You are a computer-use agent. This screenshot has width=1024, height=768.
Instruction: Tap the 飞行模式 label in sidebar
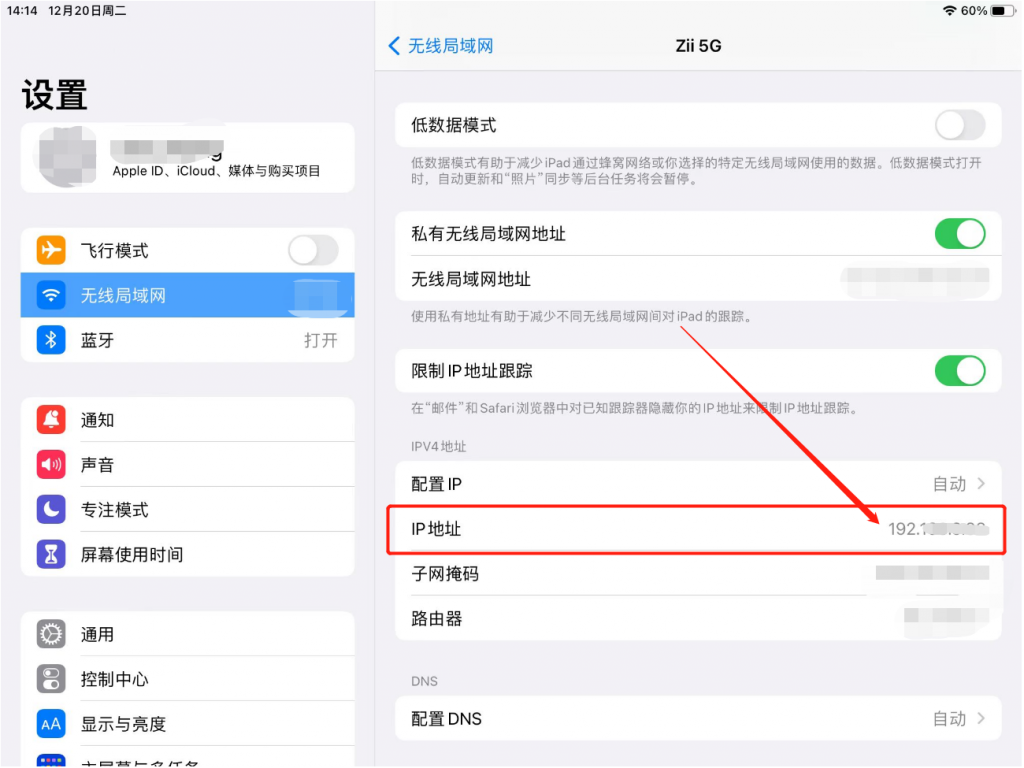[114, 250]
